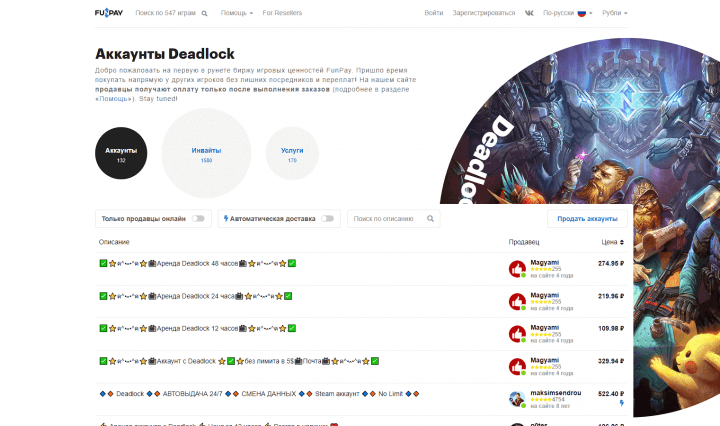Image resolution: width=720 pixels, height=426 pixels.
Task: Open the По-русски language dropdown
Action: click(x=568, y=13)
